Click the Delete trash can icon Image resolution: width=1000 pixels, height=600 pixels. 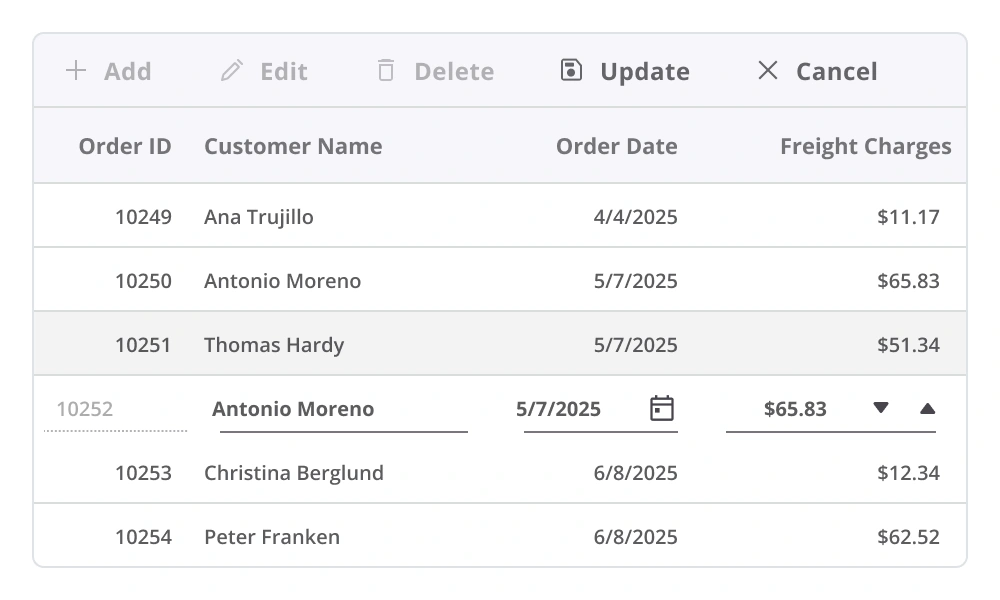point(385,71)
